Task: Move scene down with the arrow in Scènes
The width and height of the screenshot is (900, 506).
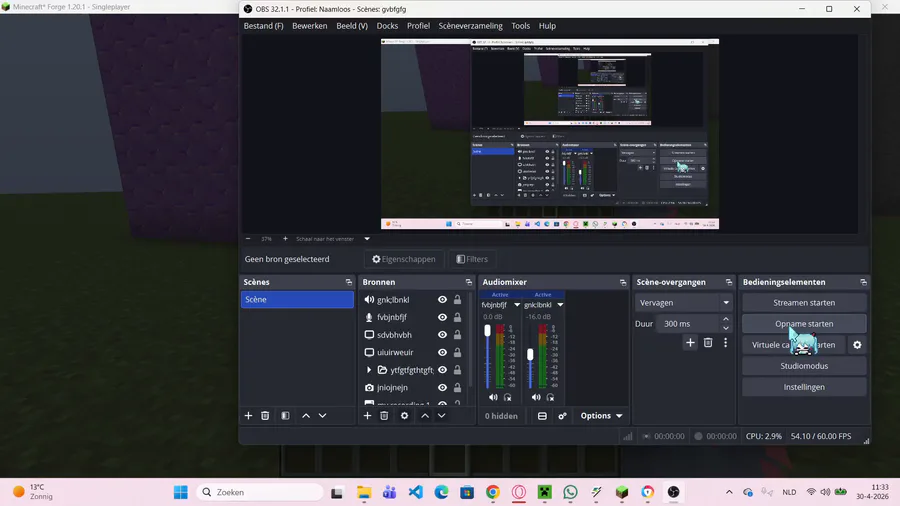Action: (x=323, y=415)
